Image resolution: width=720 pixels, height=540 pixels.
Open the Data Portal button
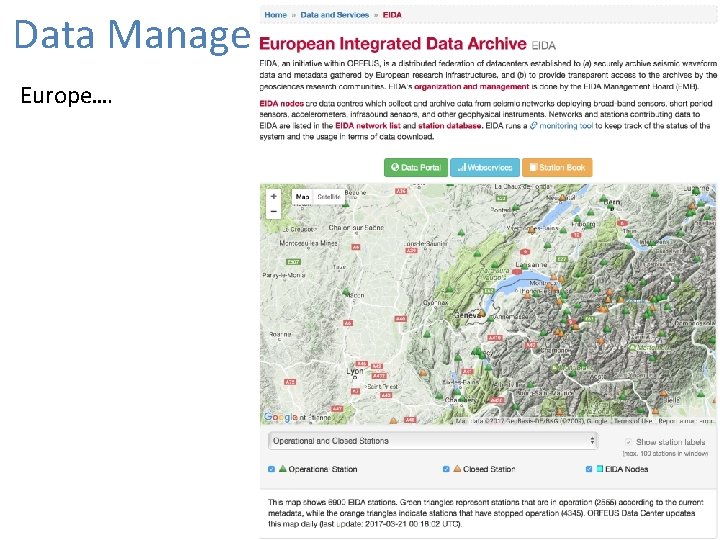416,168
